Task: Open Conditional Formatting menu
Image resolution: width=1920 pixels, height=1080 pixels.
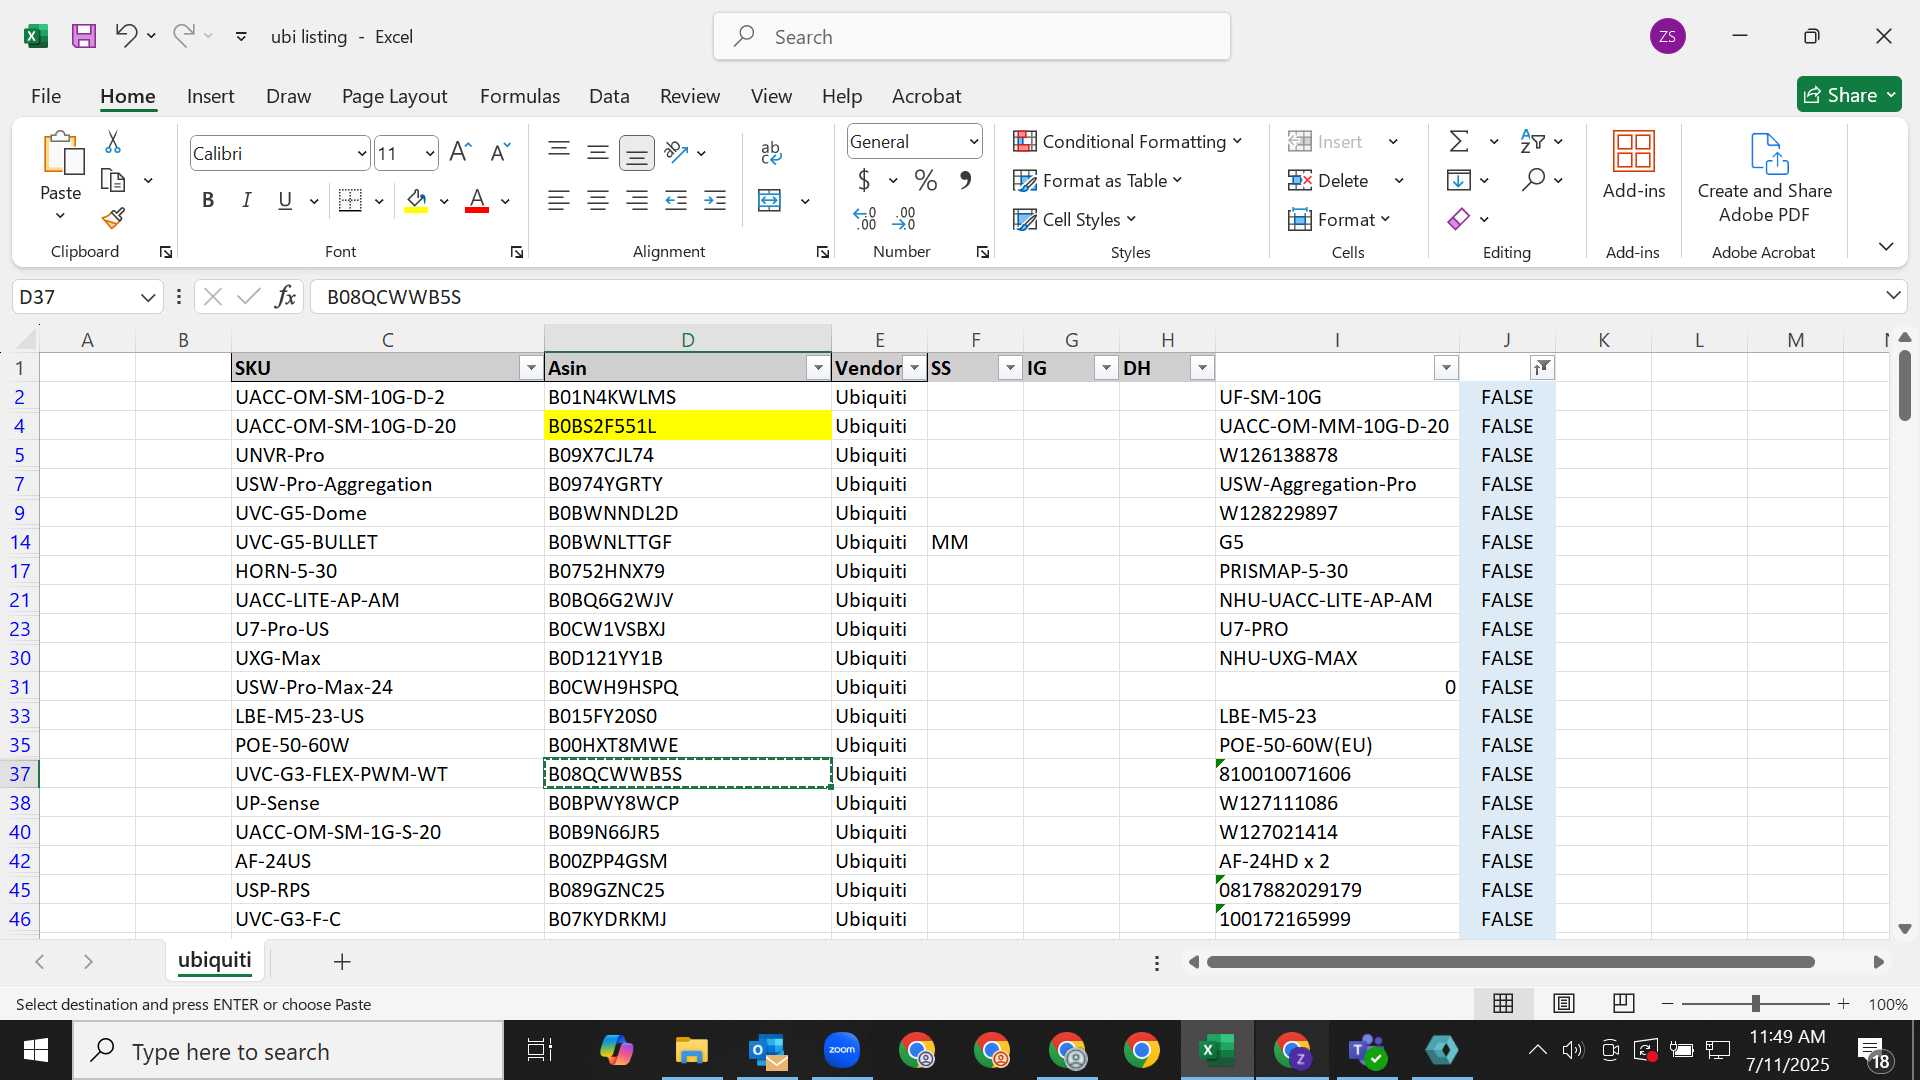Action: tap(1128, 141)
